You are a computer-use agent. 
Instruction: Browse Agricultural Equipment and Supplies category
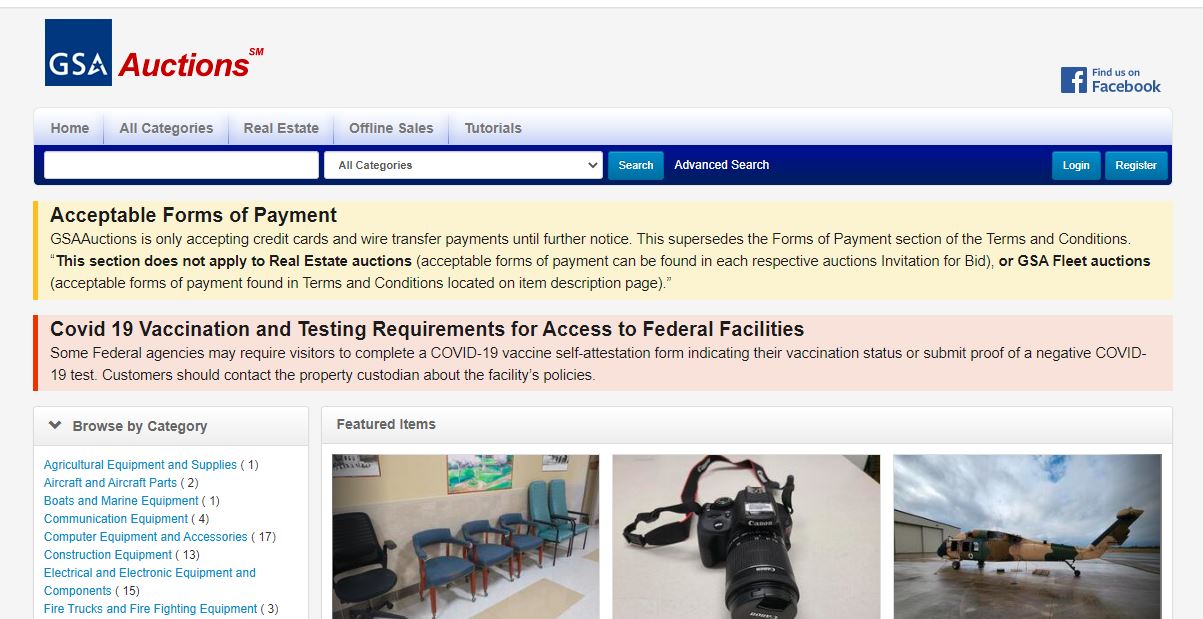coord(140,465)
